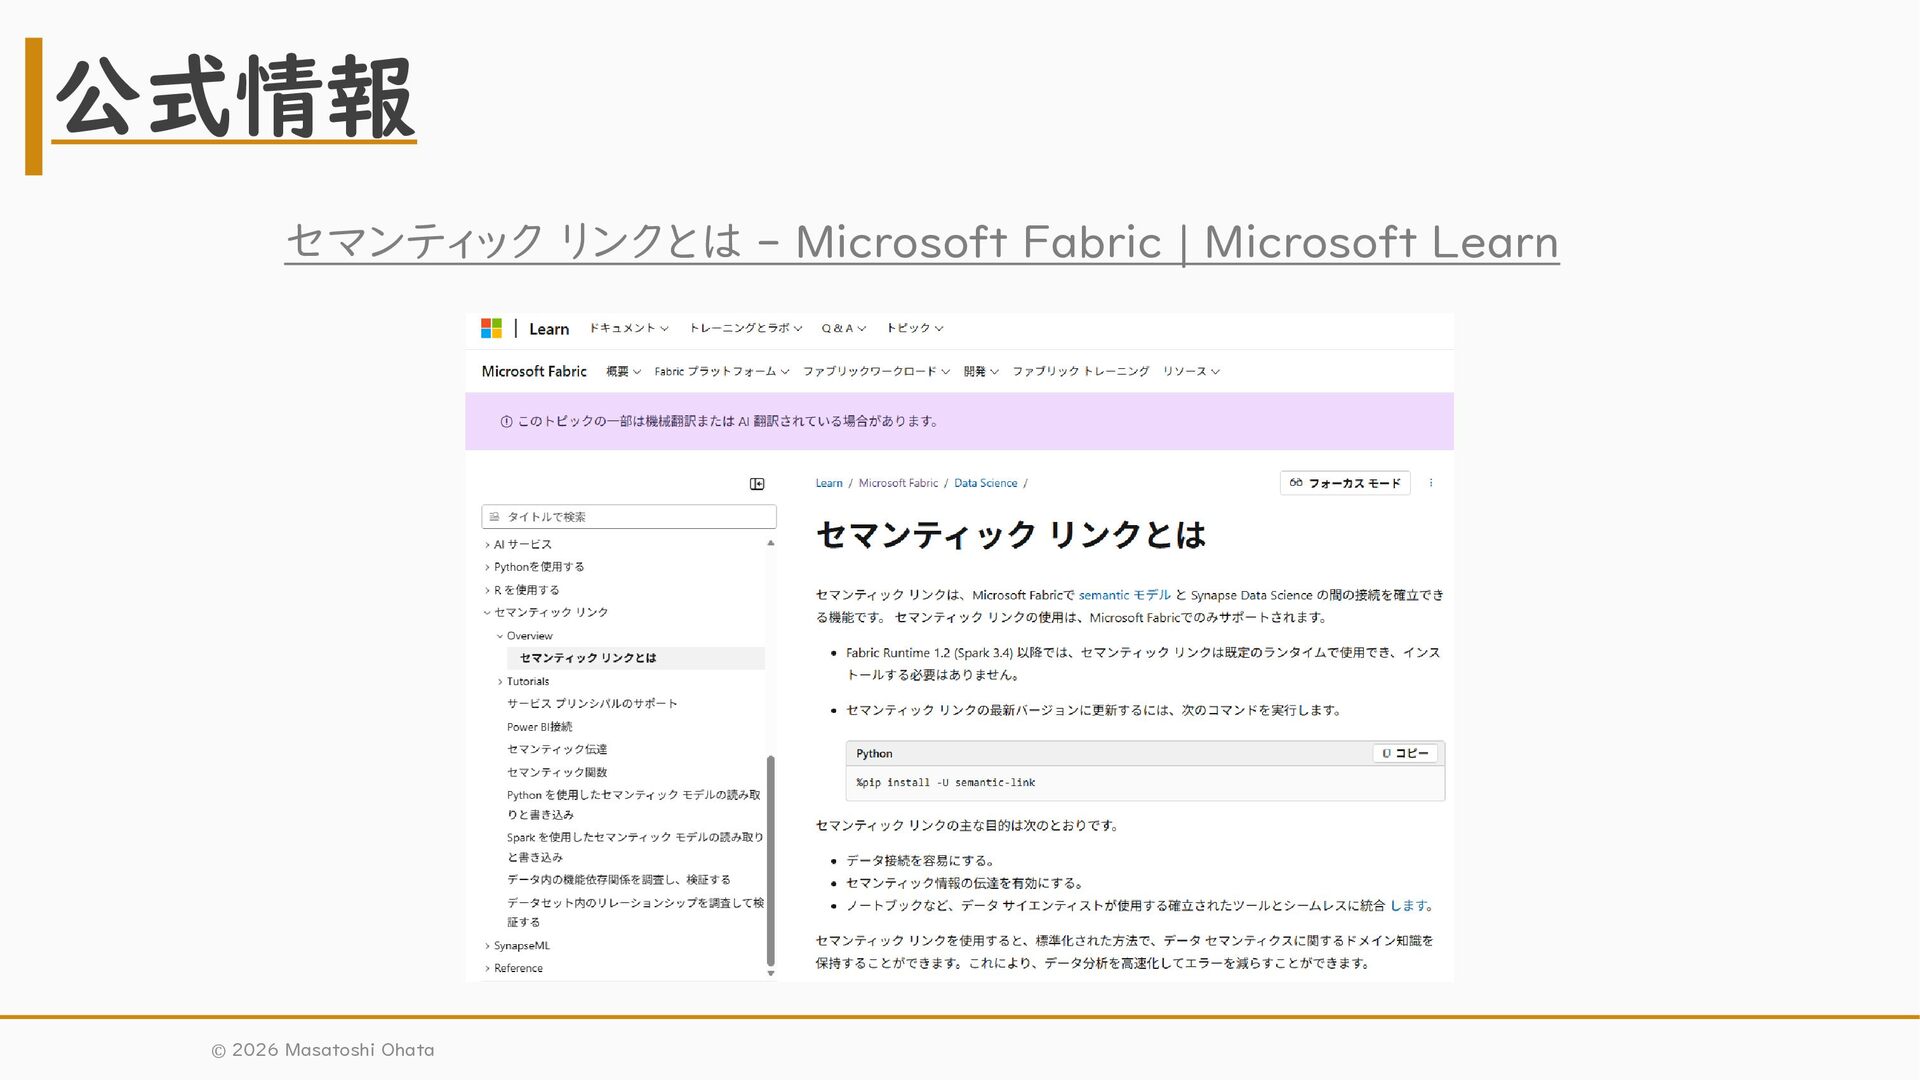The height and width of the screenshot is (1080, 1920).
Task: Click the filter icon in title search box
Action: 494,517
